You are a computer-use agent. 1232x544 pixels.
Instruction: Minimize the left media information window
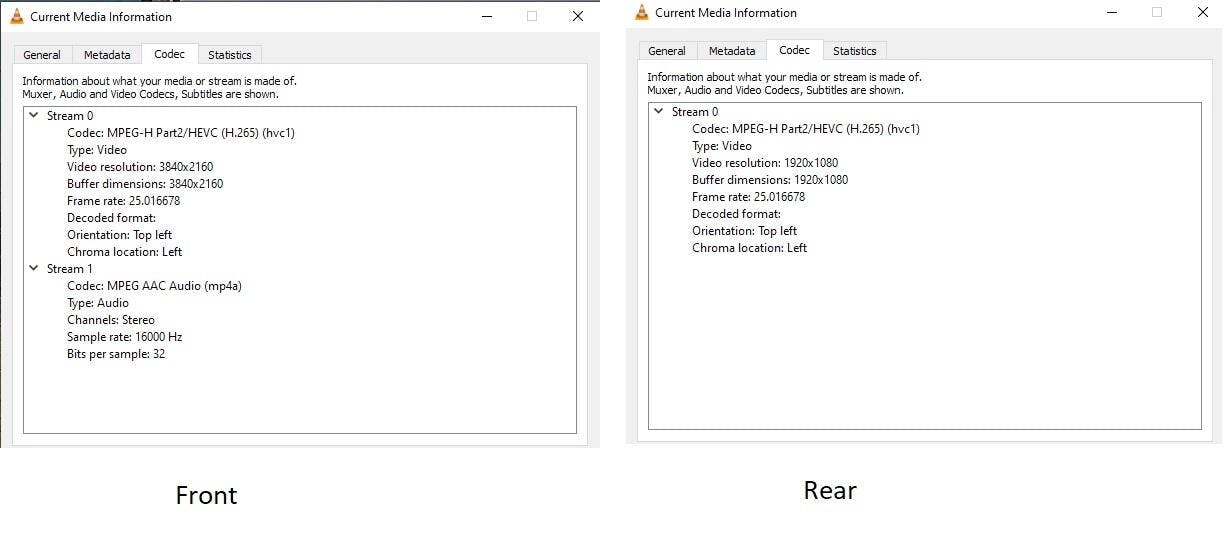click(487, 17)
